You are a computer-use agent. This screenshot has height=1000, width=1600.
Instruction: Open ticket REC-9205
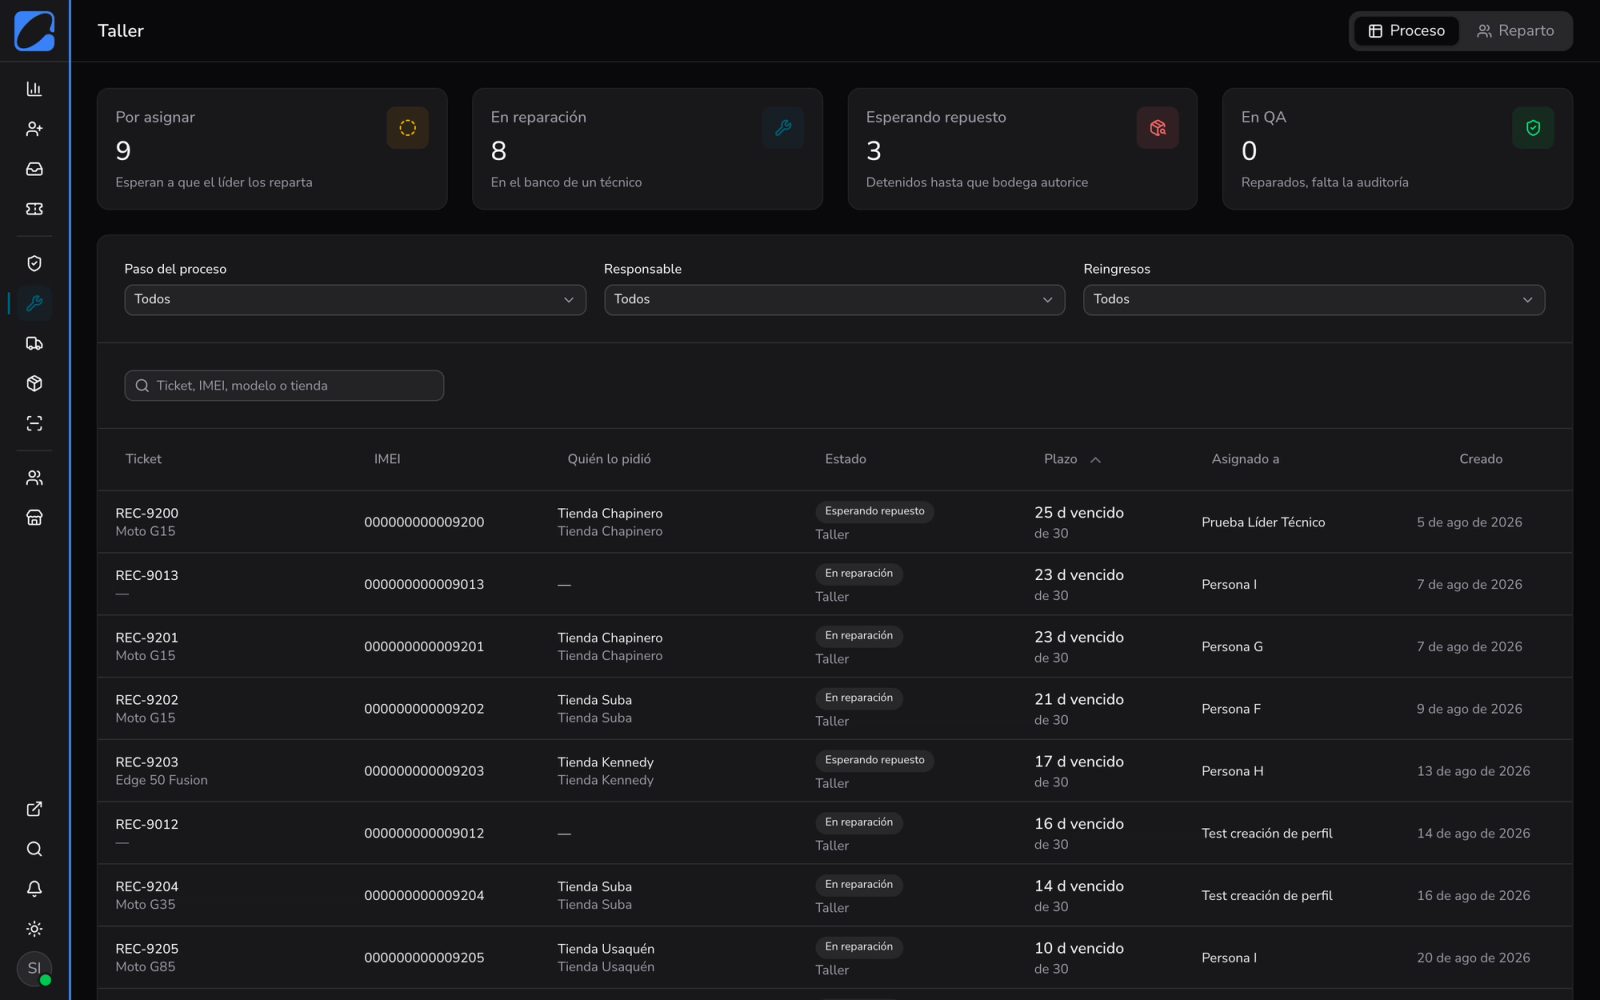coord(147,949)
